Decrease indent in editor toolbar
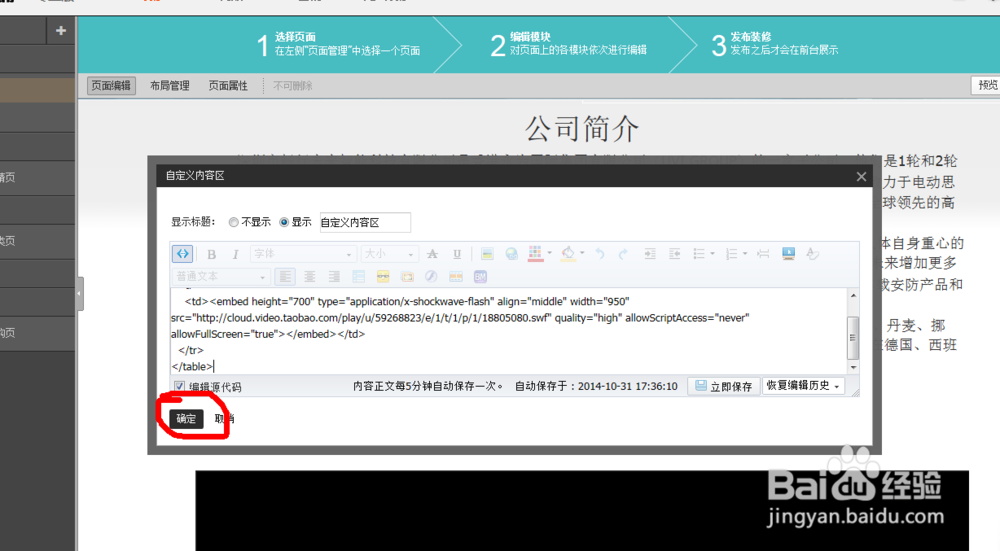The height and width of the screenshot is (551, 1000). [x=674, y=254]
